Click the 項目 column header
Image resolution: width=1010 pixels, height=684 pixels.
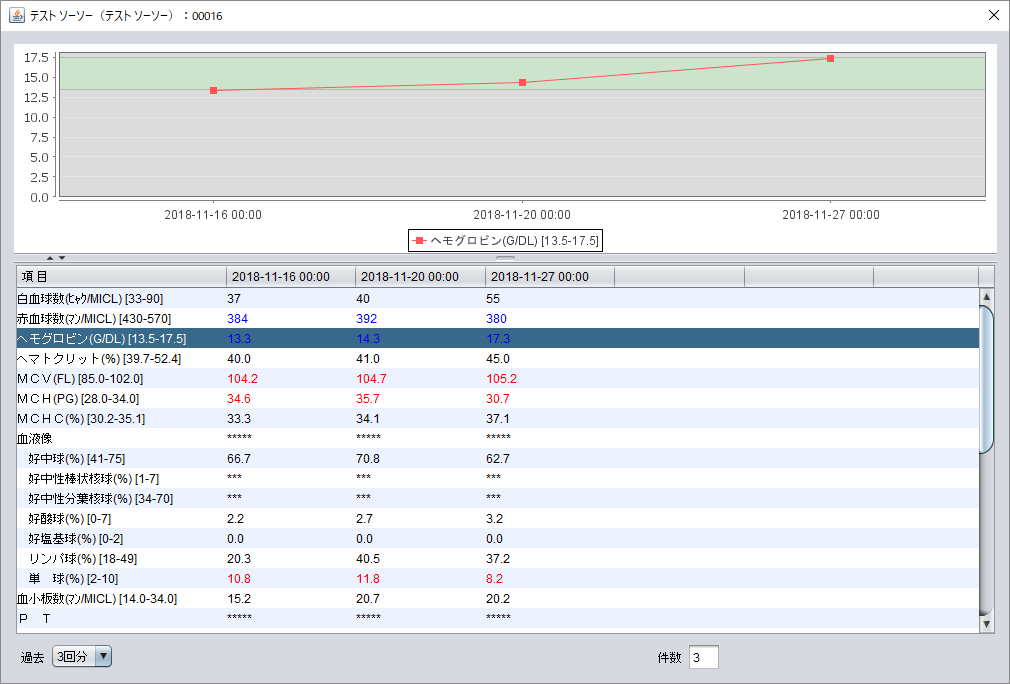coord(120,276)
